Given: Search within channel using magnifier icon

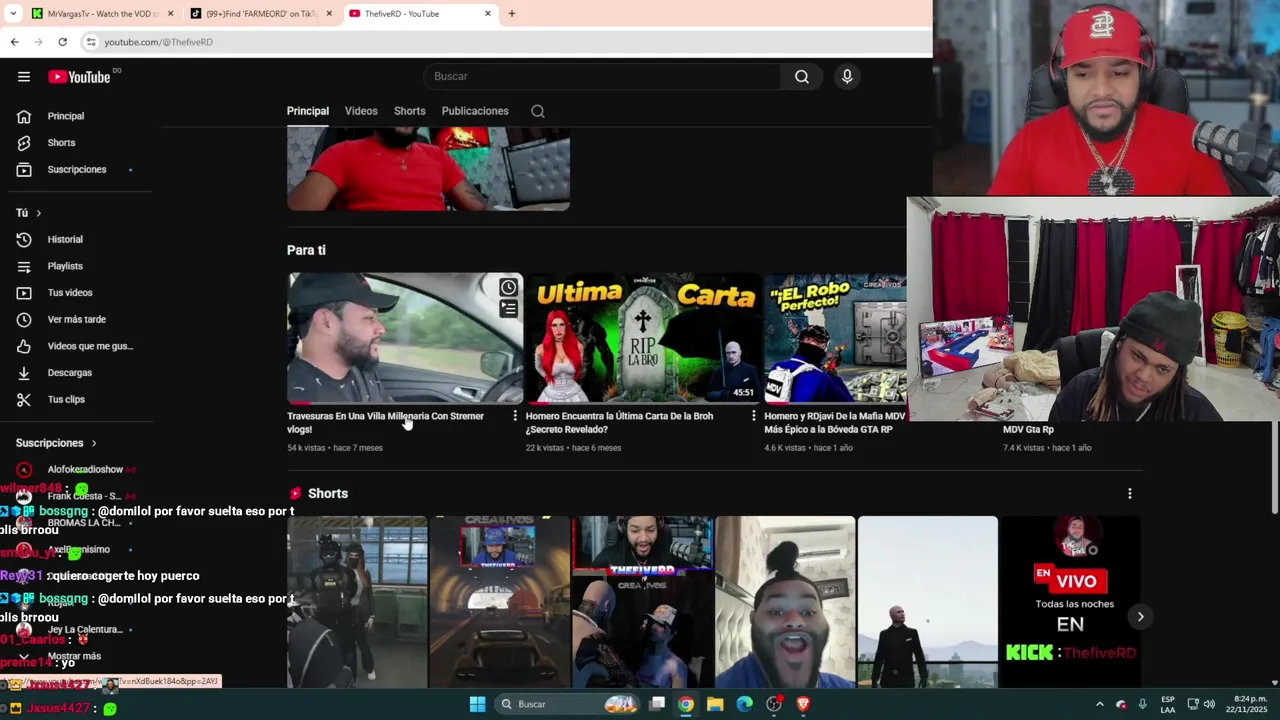Looking at the screenshot, I should [538, 111].
